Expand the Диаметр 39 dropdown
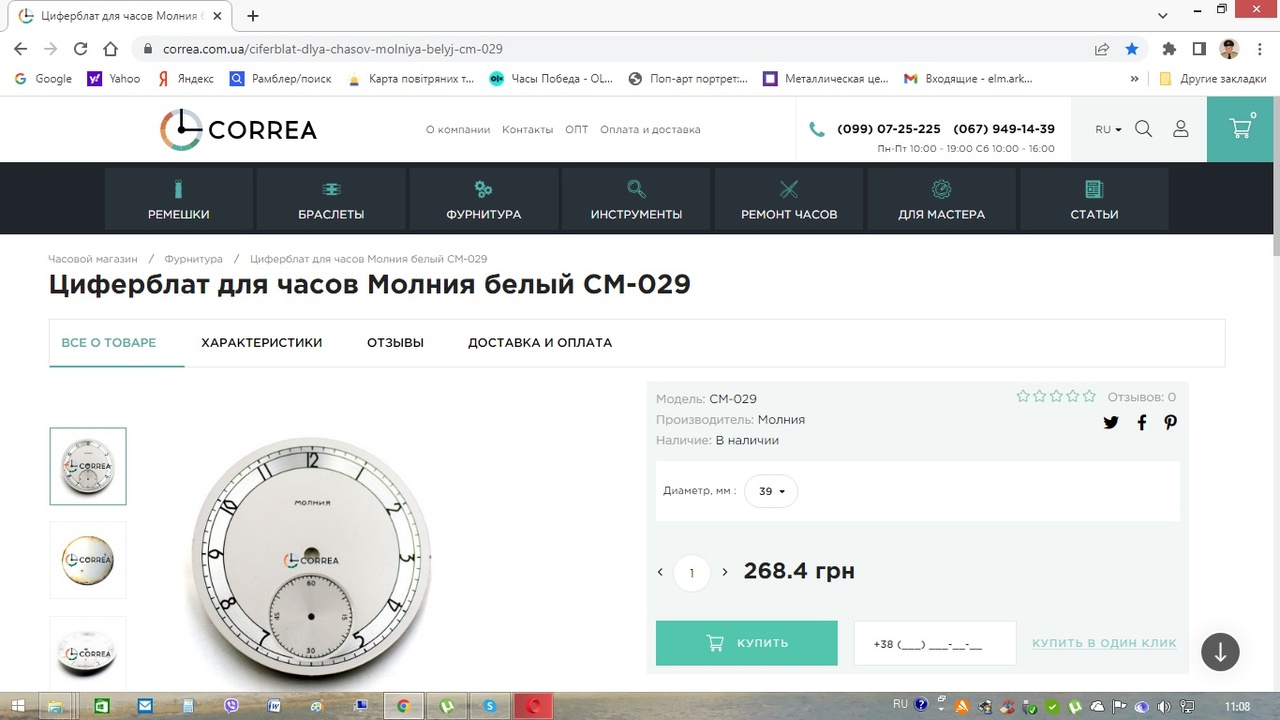This screenshot has width=1280, height=720. (771, 491)
